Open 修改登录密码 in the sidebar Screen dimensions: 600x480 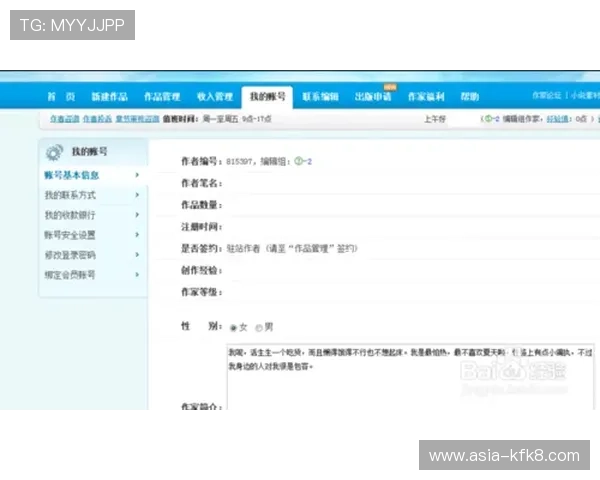tap(70, 255)
